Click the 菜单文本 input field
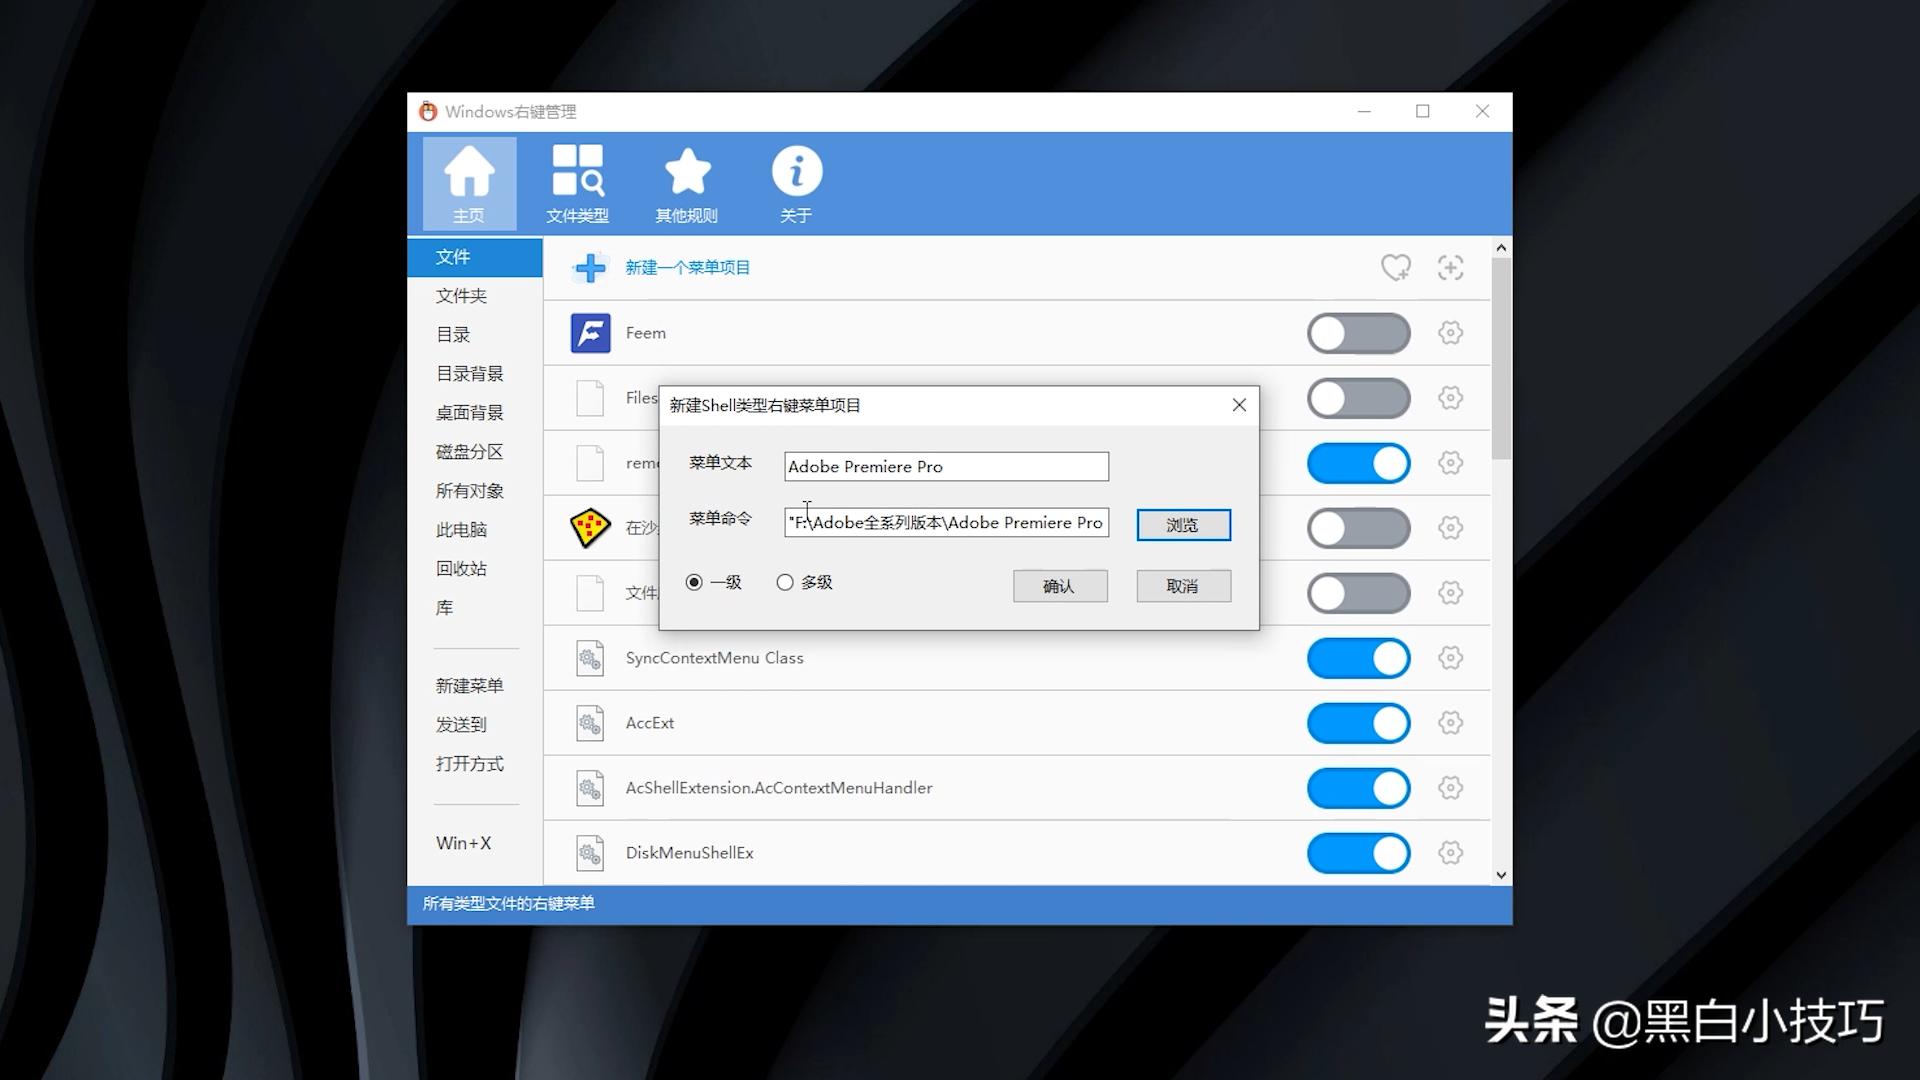 [945, 467]
